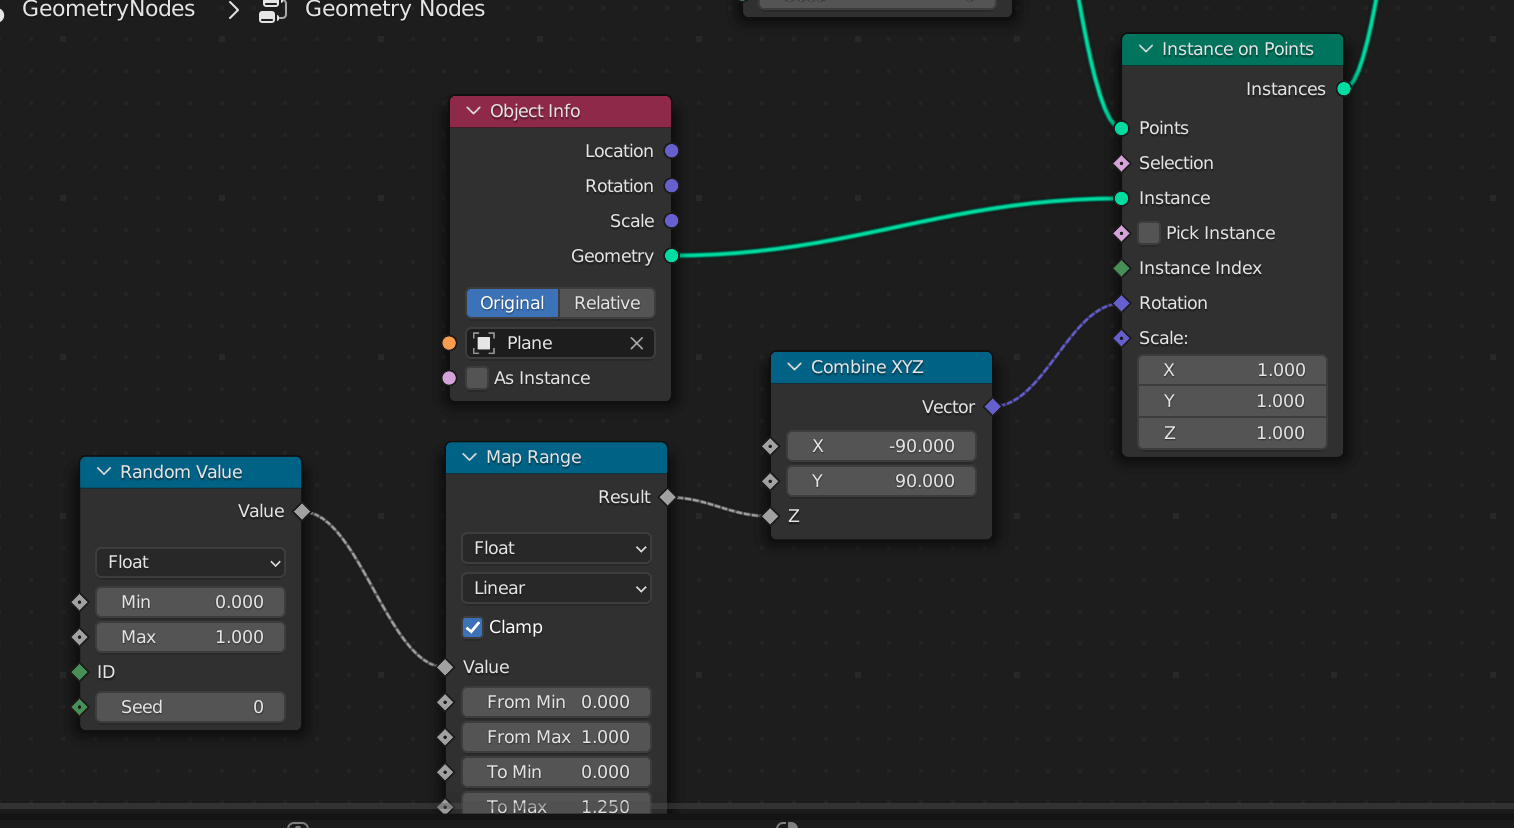
Task: Collapse the Object Info node
Action: pyautogui.click(x=473, y=111)
